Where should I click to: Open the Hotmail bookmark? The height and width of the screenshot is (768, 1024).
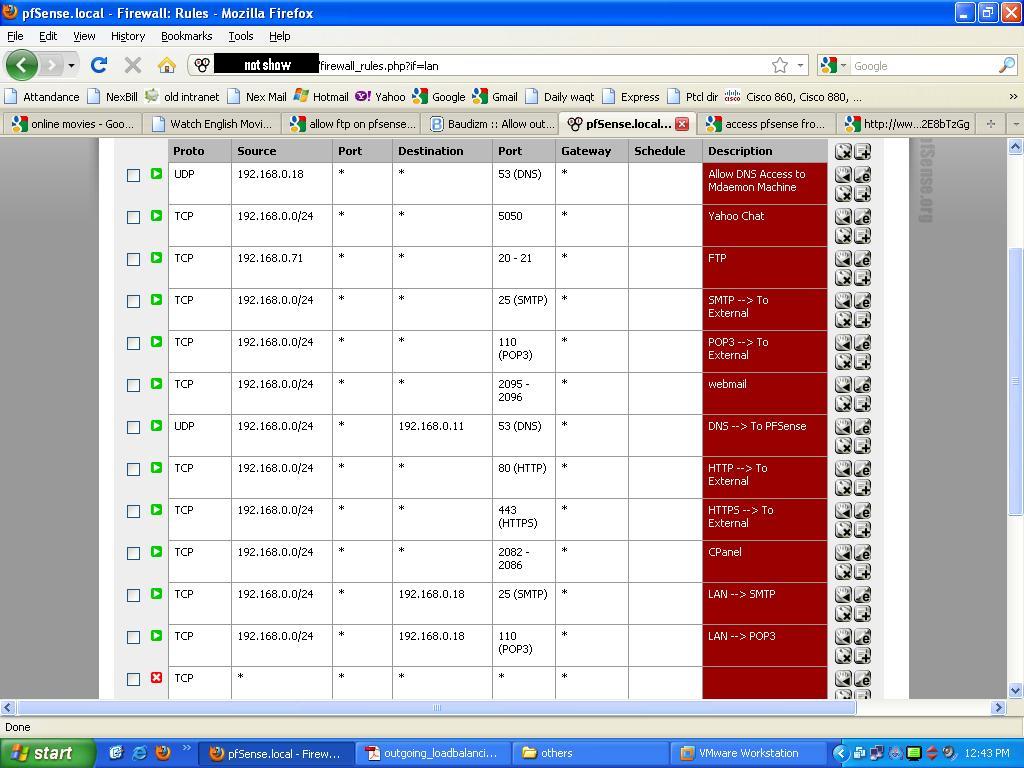click(321, 97)
